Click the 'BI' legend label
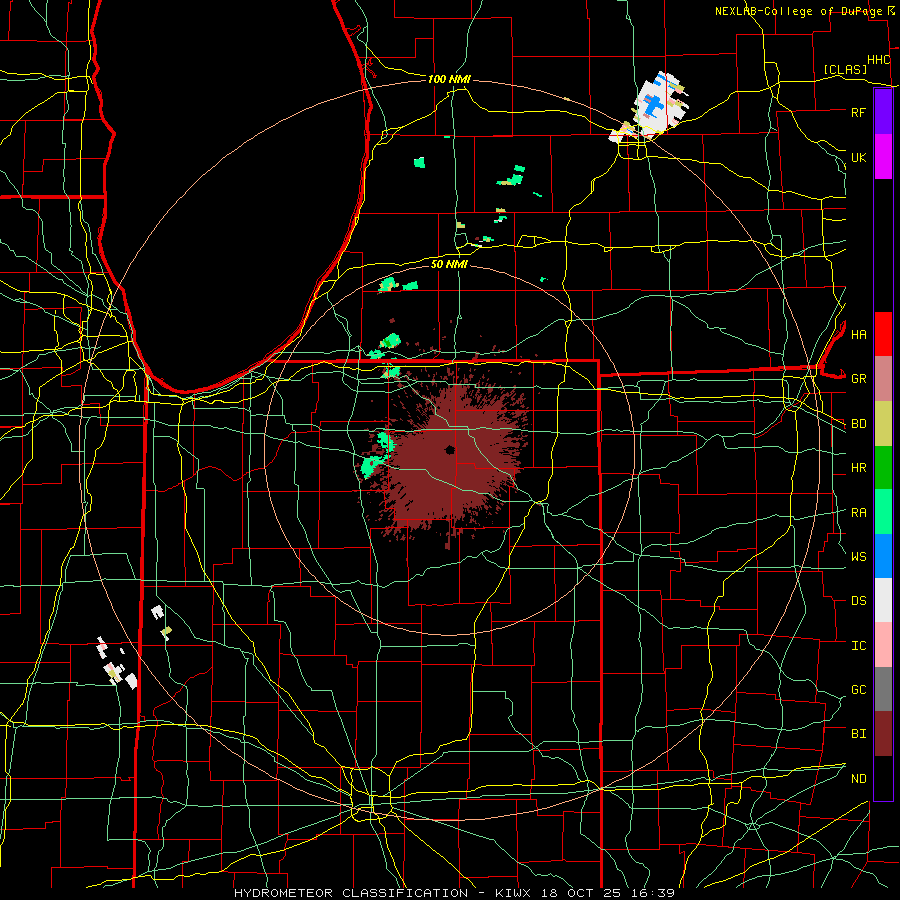The width and height of the screenshot is (900, 900). pos(858,734)
